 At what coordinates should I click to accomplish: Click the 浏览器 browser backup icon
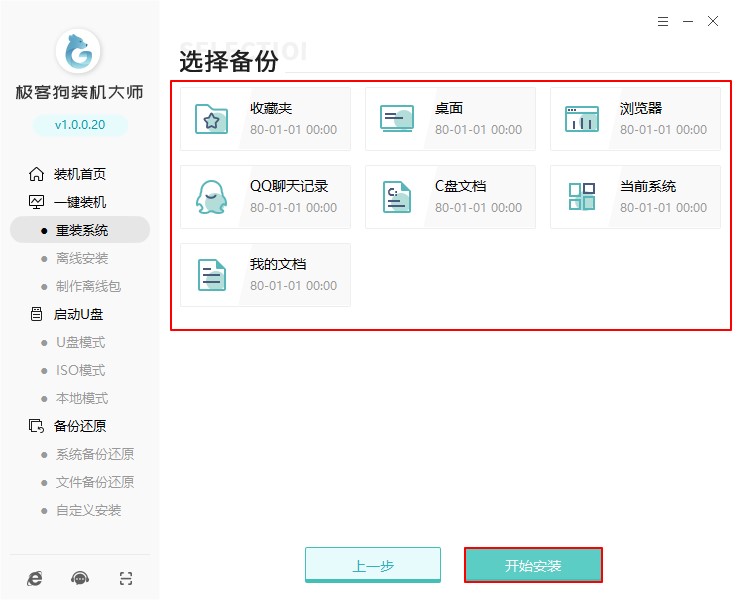click(x=581, y=119)
